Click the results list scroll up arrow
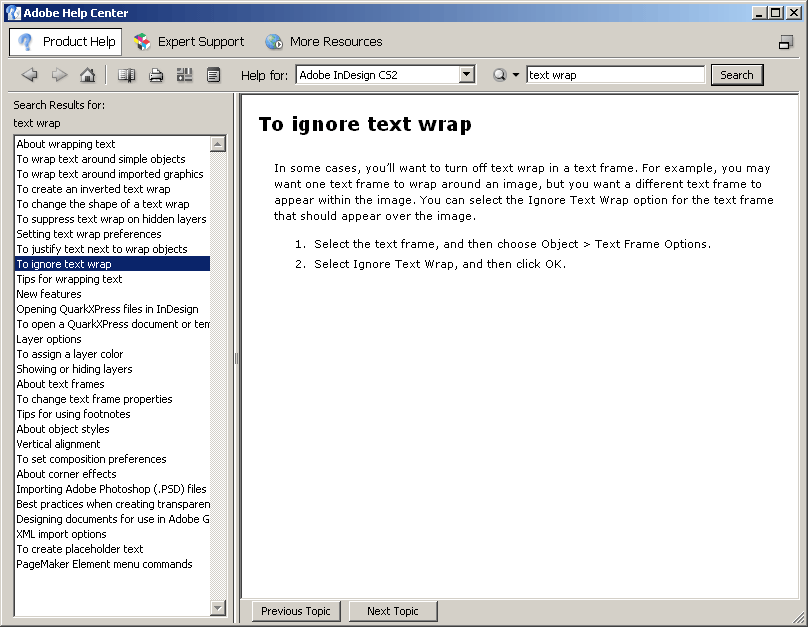 (x=218, y=144)
